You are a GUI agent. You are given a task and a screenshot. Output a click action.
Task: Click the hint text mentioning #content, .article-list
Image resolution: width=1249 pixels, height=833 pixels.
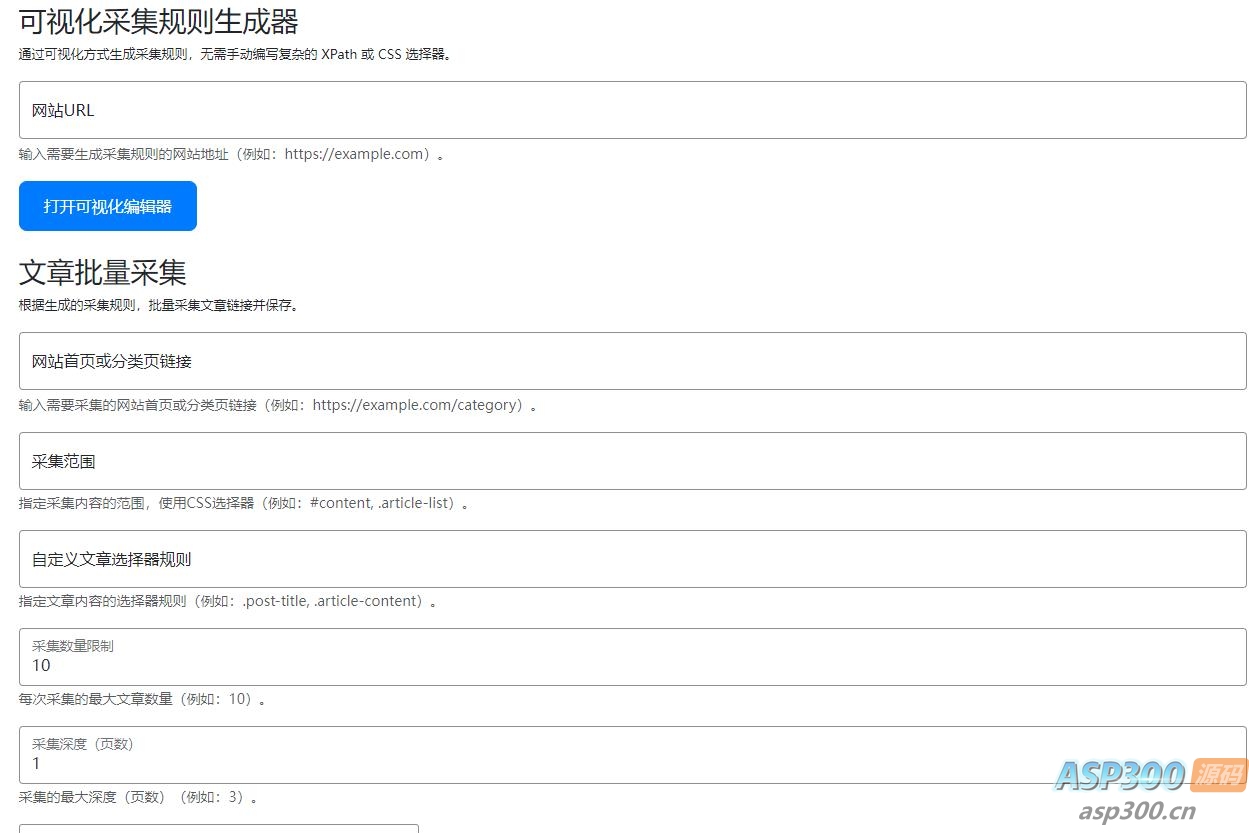[244, 503]
